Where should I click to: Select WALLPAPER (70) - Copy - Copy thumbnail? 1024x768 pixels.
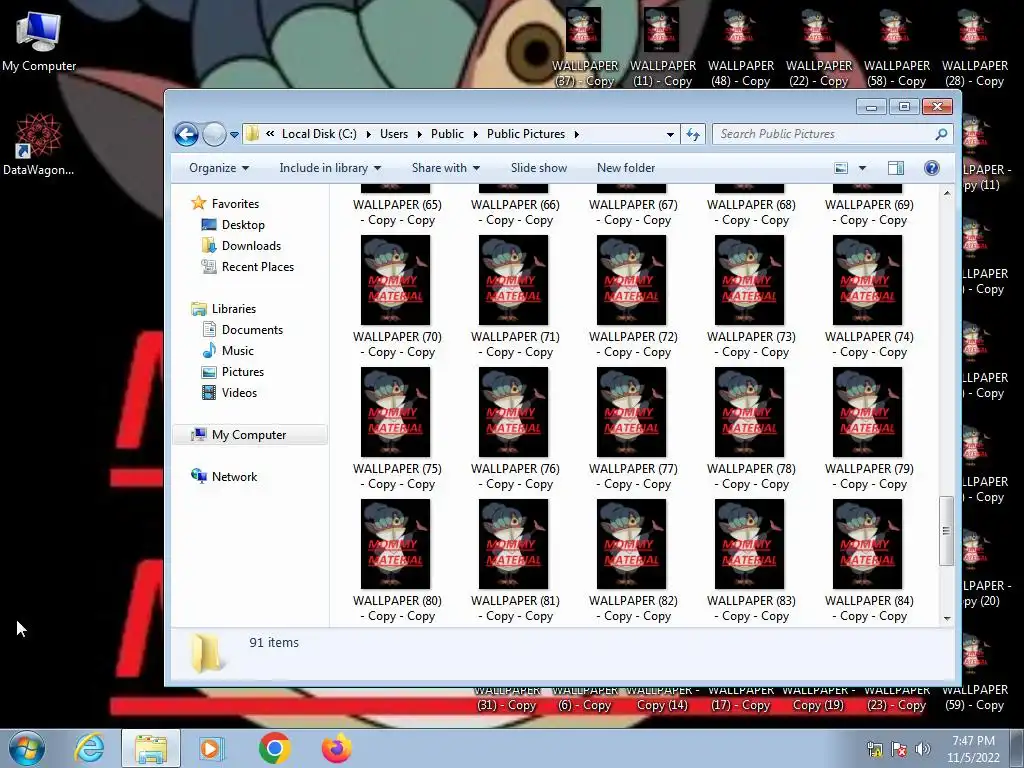[x=396, y=280]
